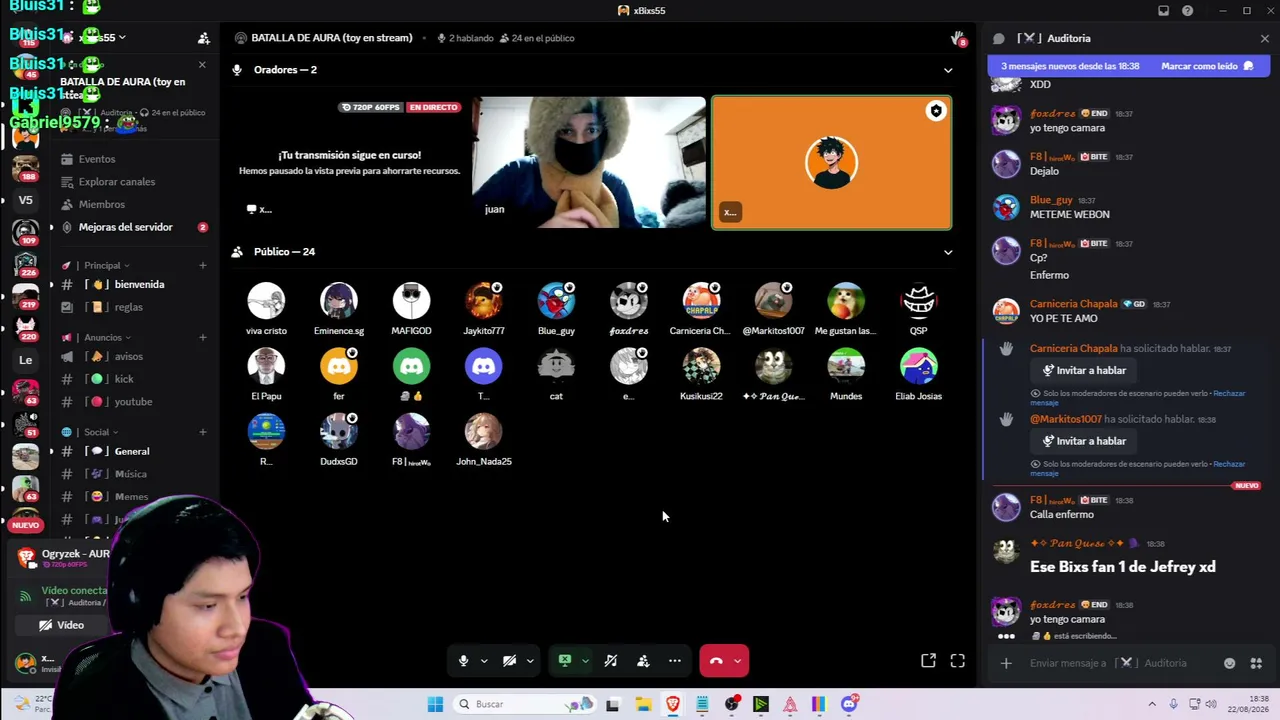Collapse the Anuncios channel category
This screenshot has width=1280, height=720.
coord(107,338)
